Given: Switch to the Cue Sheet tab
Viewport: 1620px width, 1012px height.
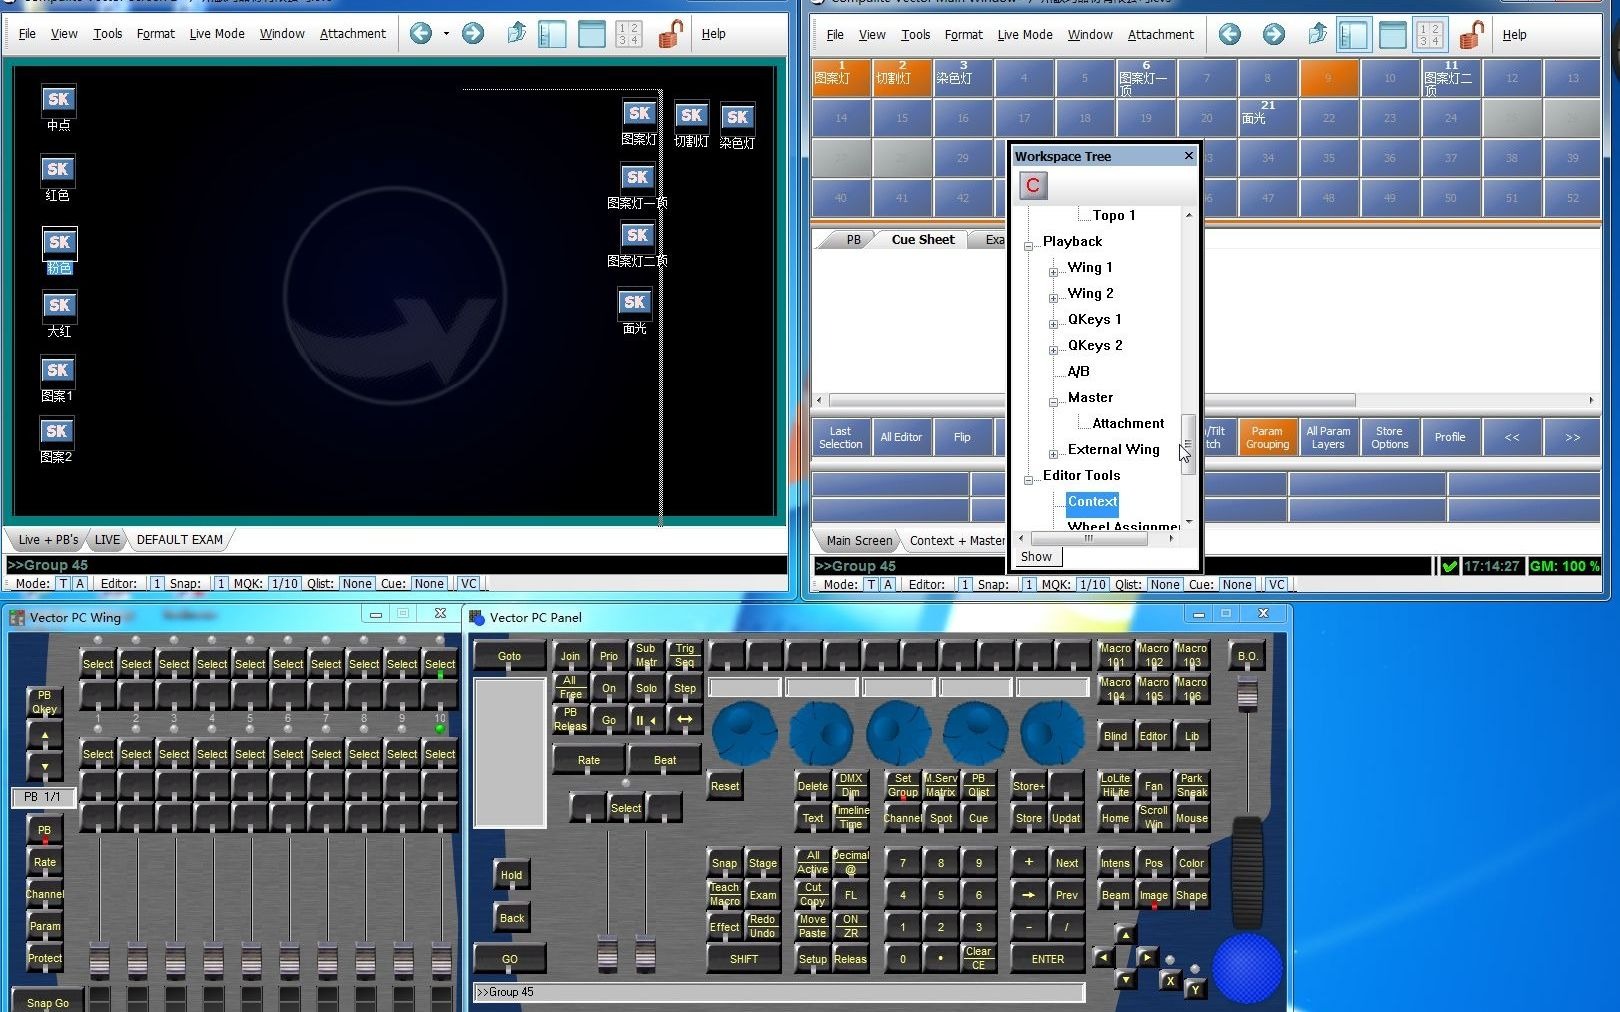Looking at the screenshot, I should coord(923,240).
